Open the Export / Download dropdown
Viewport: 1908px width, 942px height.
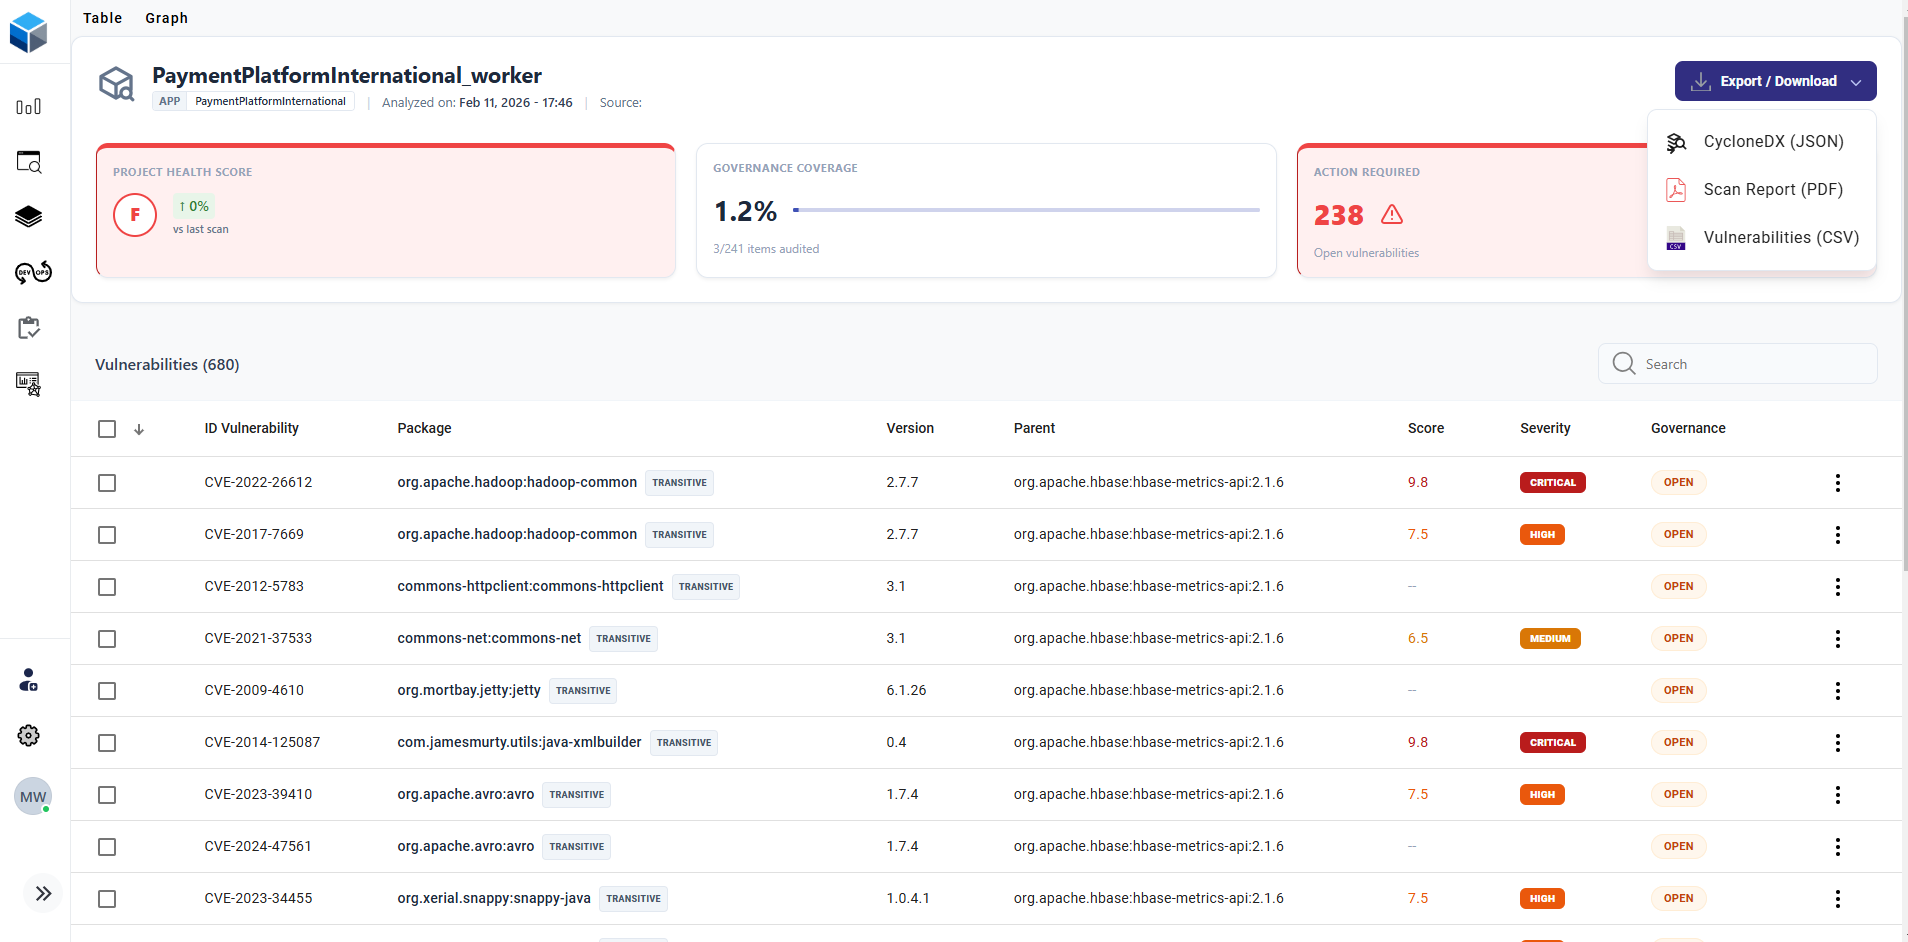point(1775,81)
